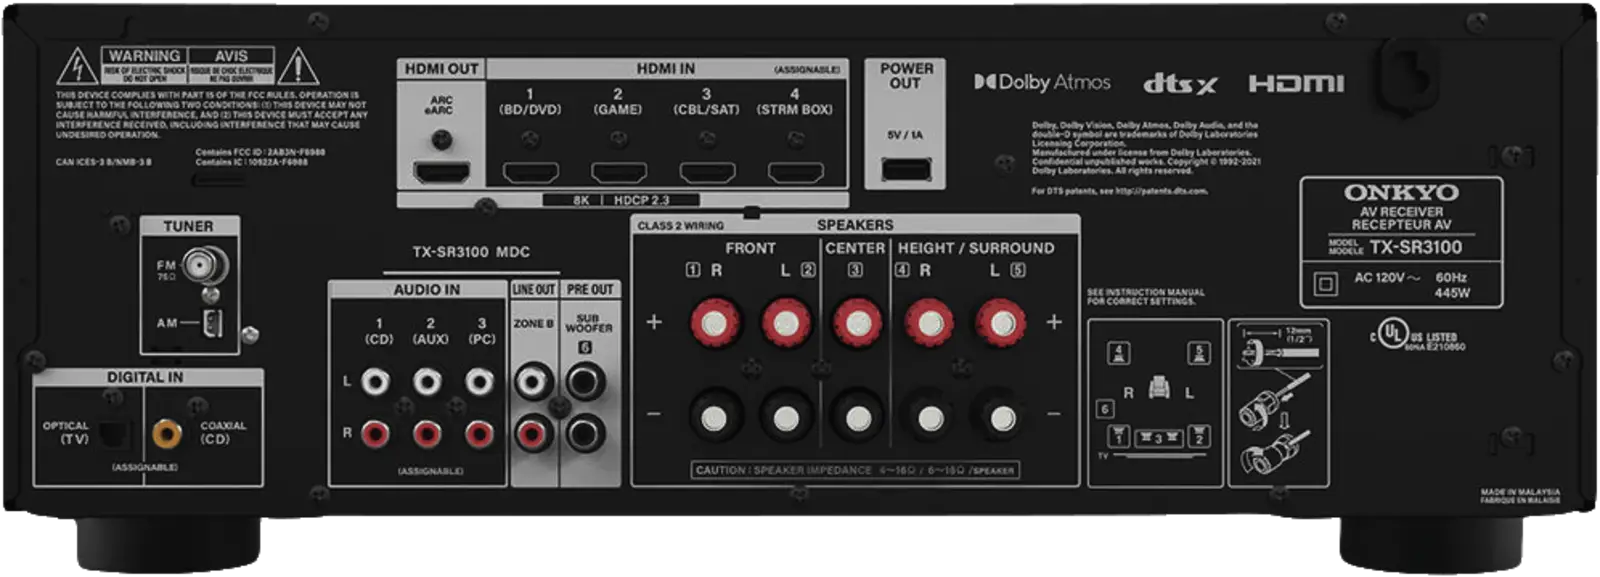Click the upper Subwoofer Pre Out jack
1600x577 pixels.
pyautogui.click(x=585, y=381)
